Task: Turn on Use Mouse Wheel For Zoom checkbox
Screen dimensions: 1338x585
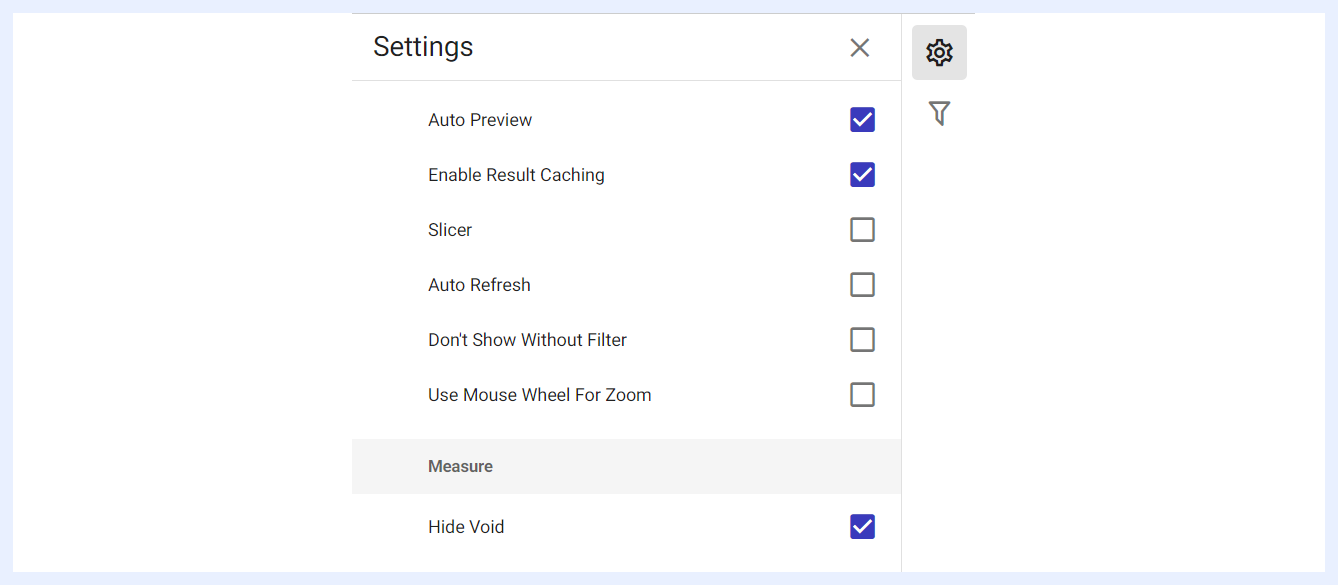Action: pyautogui.click(x=862, y=395)
